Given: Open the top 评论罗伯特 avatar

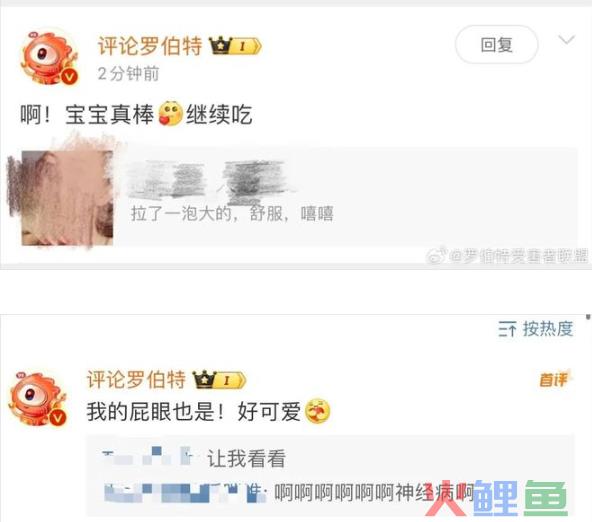Looking at the screenshot, I should 49,57.
